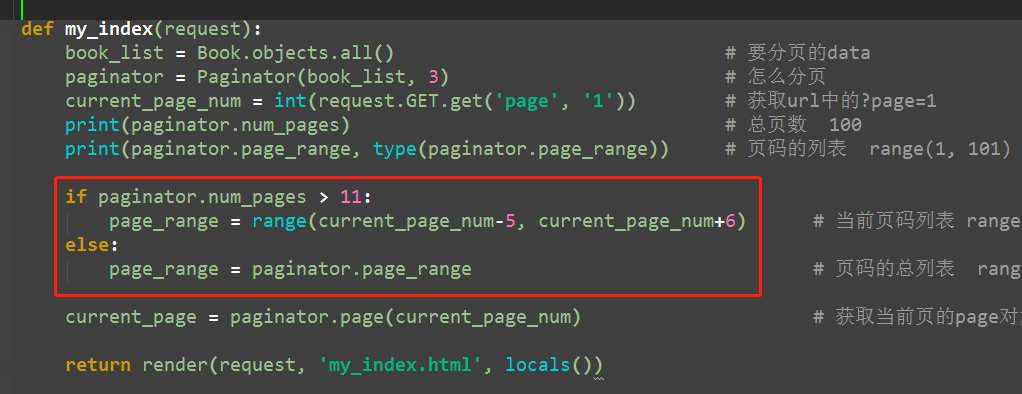
Task: Click the Paginator(book_list, 3) constructor call
Action: 323,77
